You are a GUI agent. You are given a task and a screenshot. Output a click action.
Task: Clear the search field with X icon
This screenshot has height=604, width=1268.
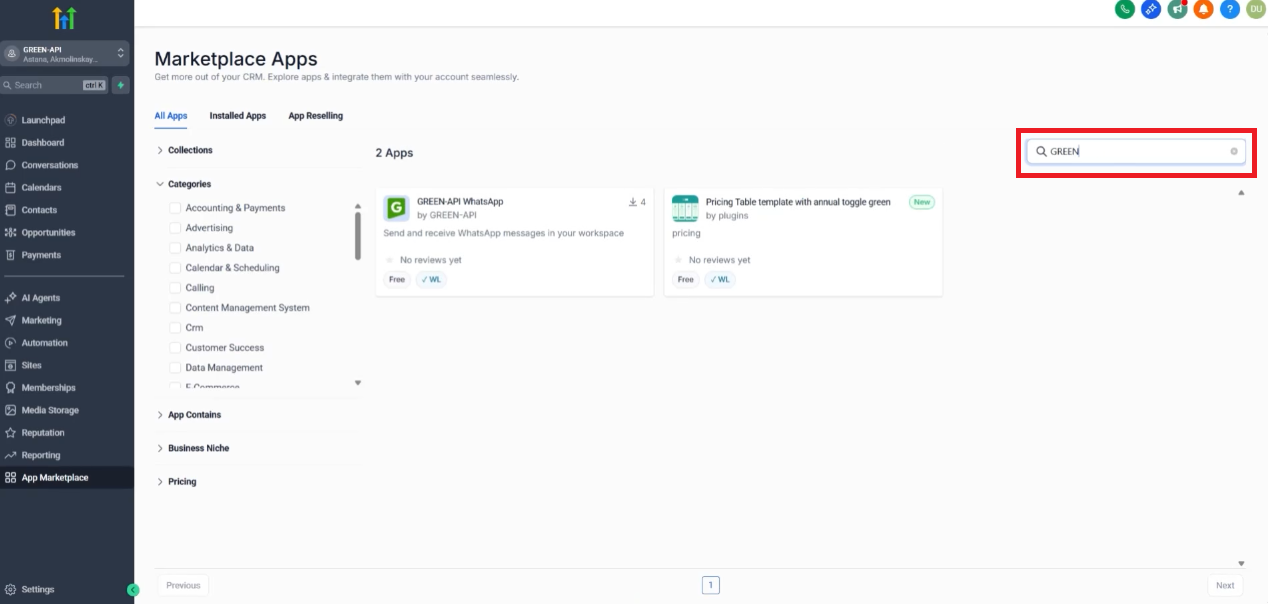1234,152
